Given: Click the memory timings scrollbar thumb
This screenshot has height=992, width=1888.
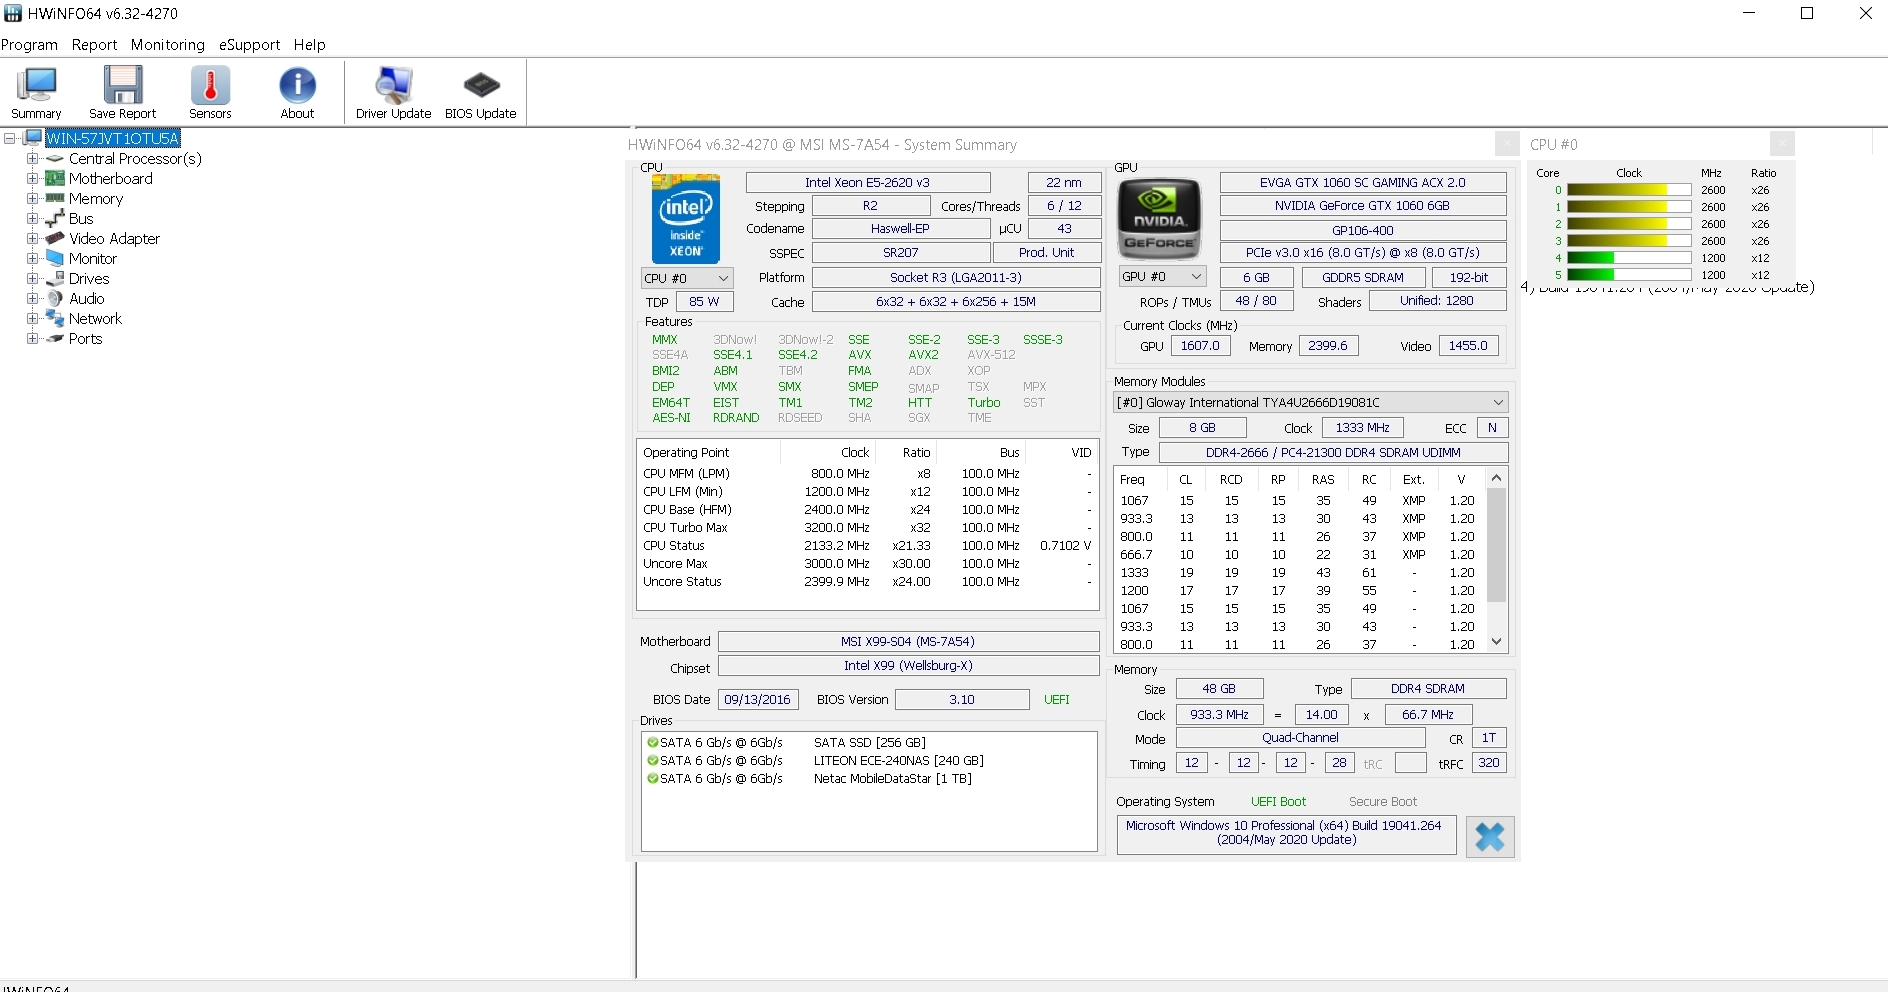Looking at the screenshot, I should click(1496, 545).
